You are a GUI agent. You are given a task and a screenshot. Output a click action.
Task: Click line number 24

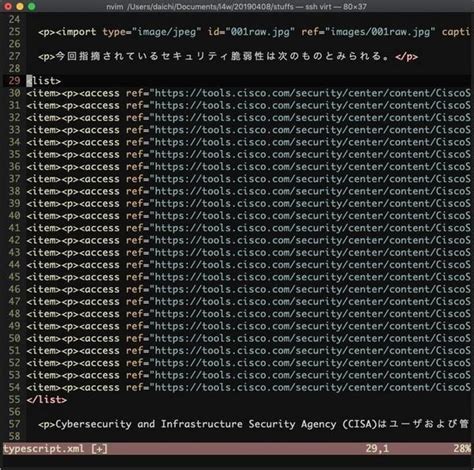tap(14, 19)
